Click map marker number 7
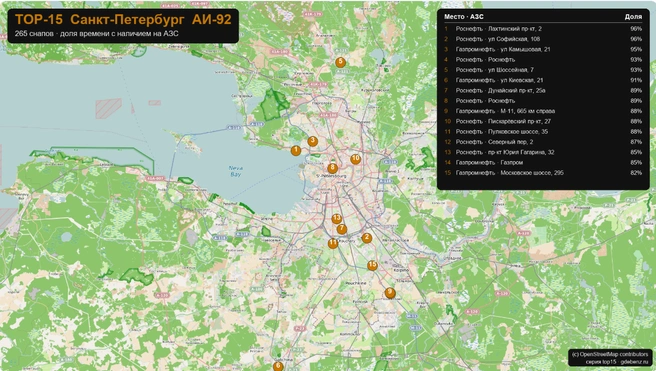The height and width of the screenshot is (371, 656). 342,229
